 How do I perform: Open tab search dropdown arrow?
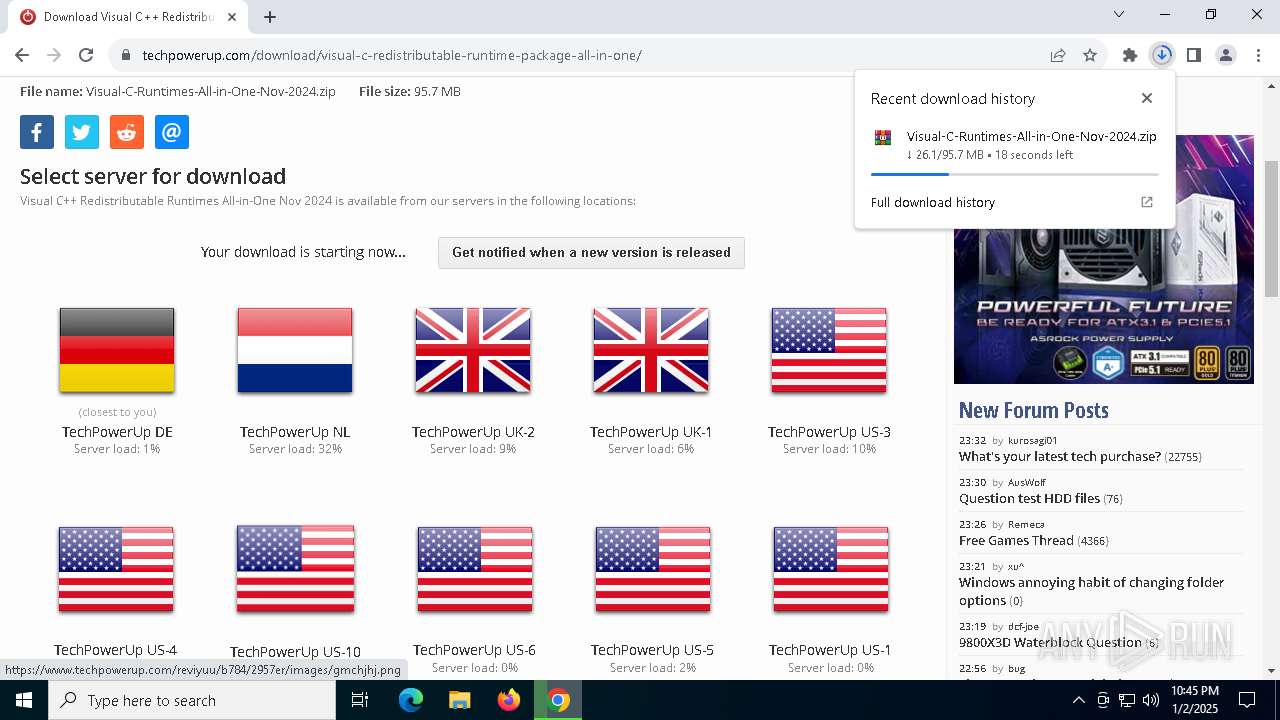[x=1119, y=14]
